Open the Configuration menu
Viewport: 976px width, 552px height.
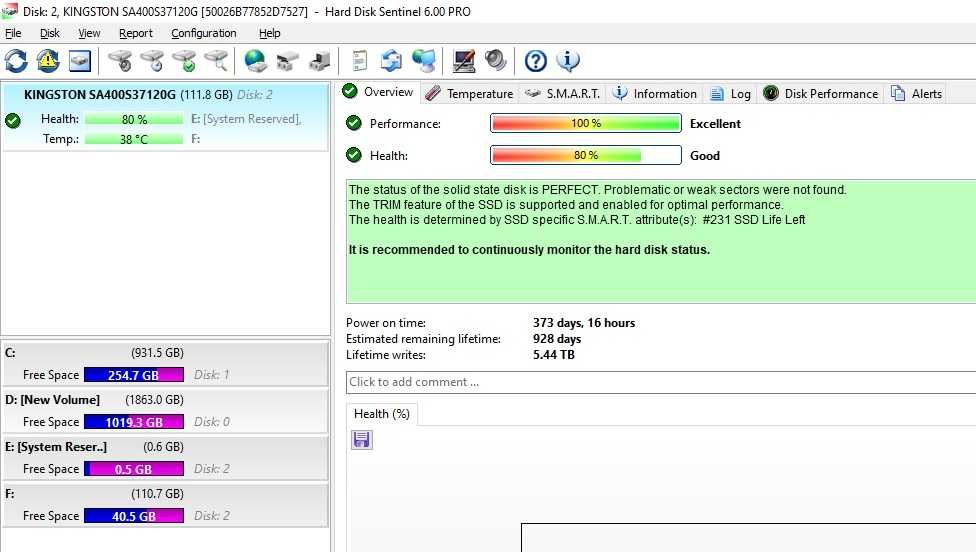(204, 33)
